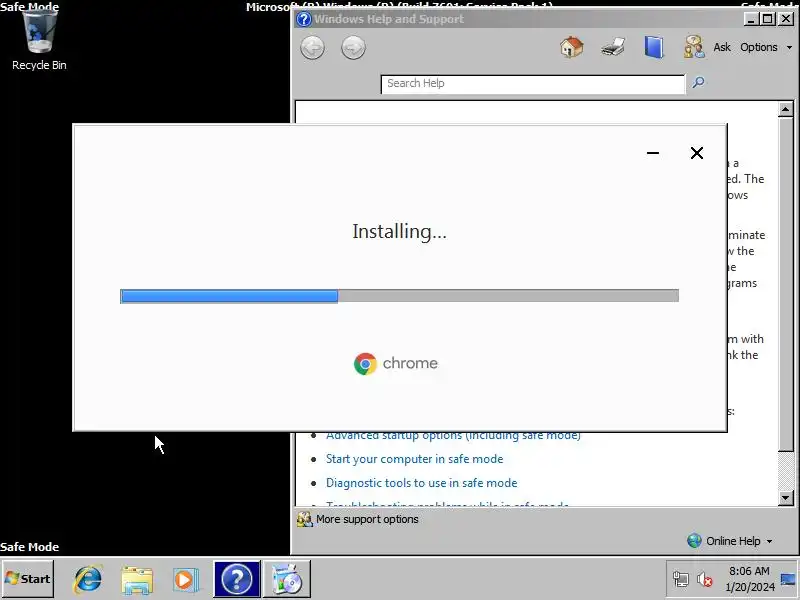The image size is (800, 600).
Task: Minimize the Chrome installer dialog
Action: pos(653,153)
